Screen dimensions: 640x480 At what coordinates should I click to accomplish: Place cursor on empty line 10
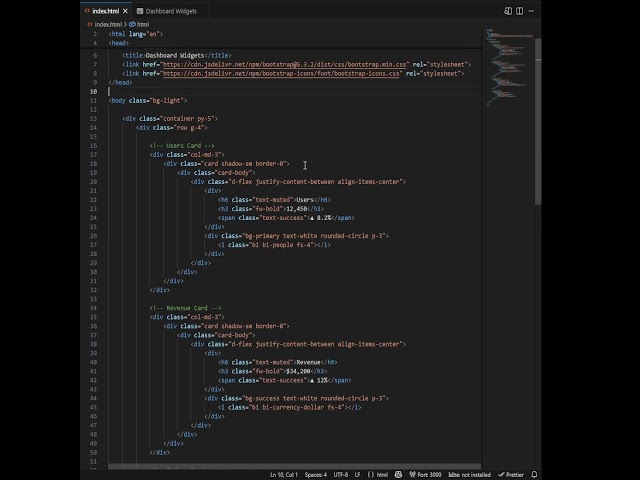tap(200, 91)
